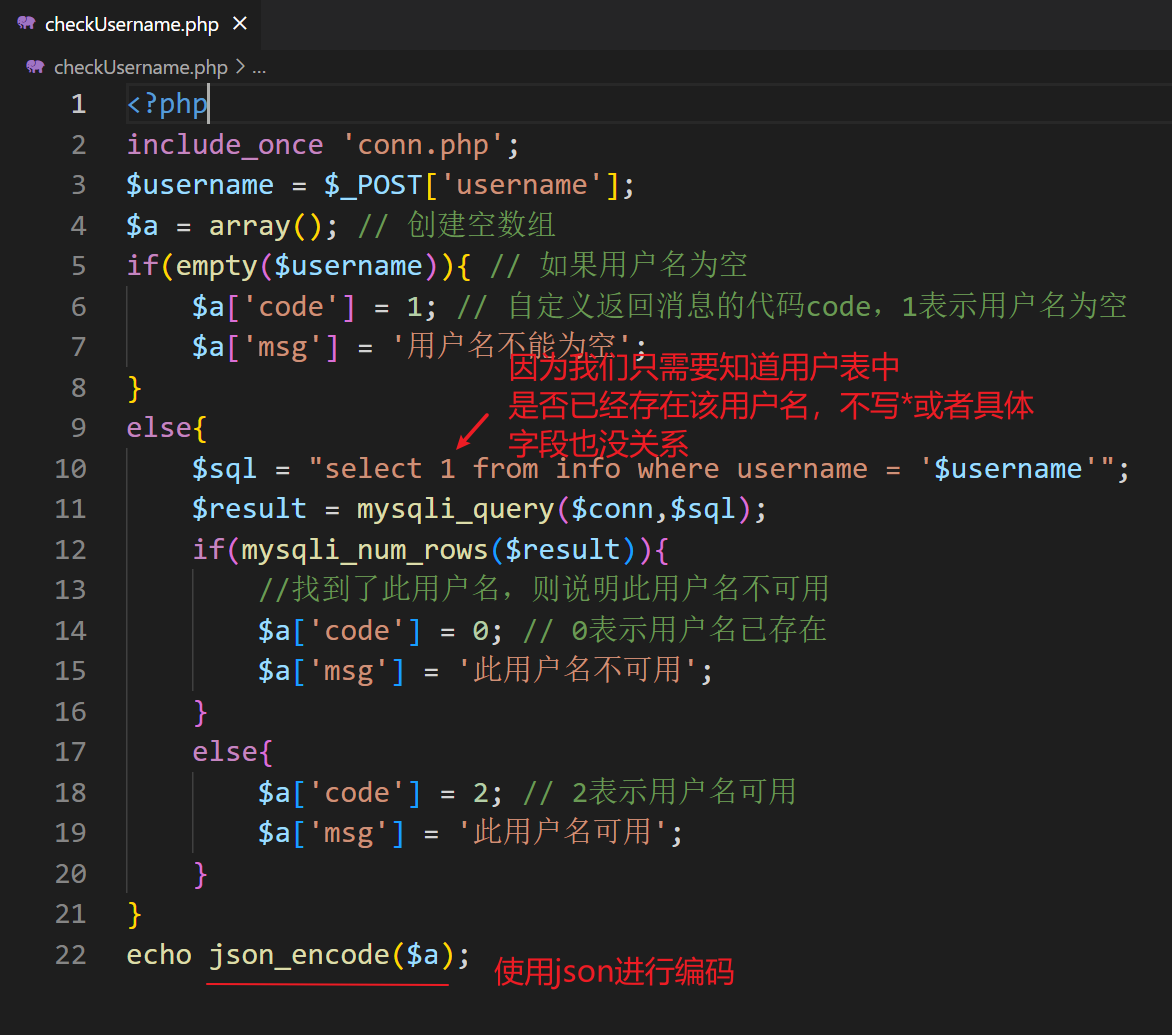
Task: Click json_encode on line 22
Action: click(299, 955)
